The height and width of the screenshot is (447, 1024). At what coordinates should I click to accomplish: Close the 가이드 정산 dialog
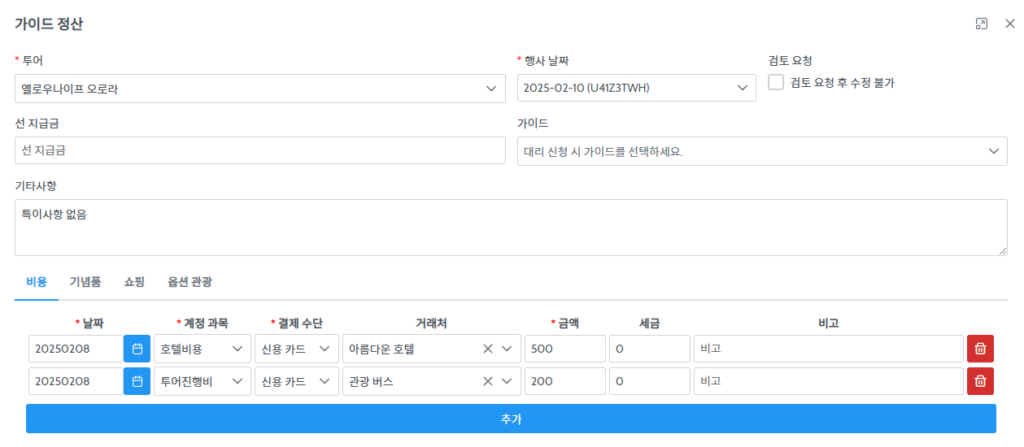click(1010, 24)
